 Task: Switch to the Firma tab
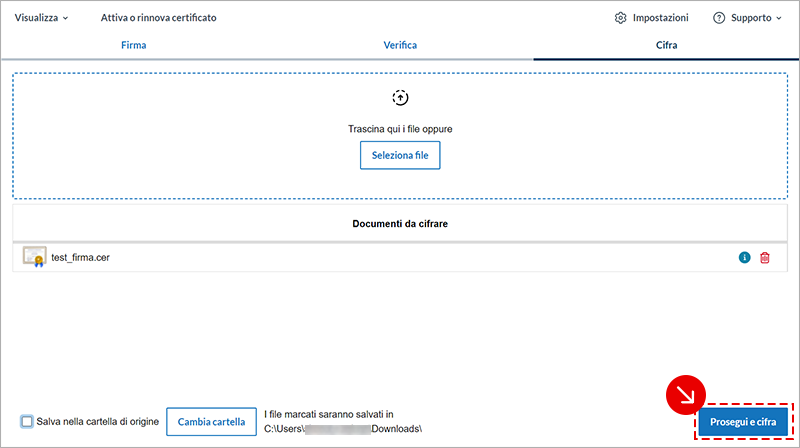tap(133, 45)
